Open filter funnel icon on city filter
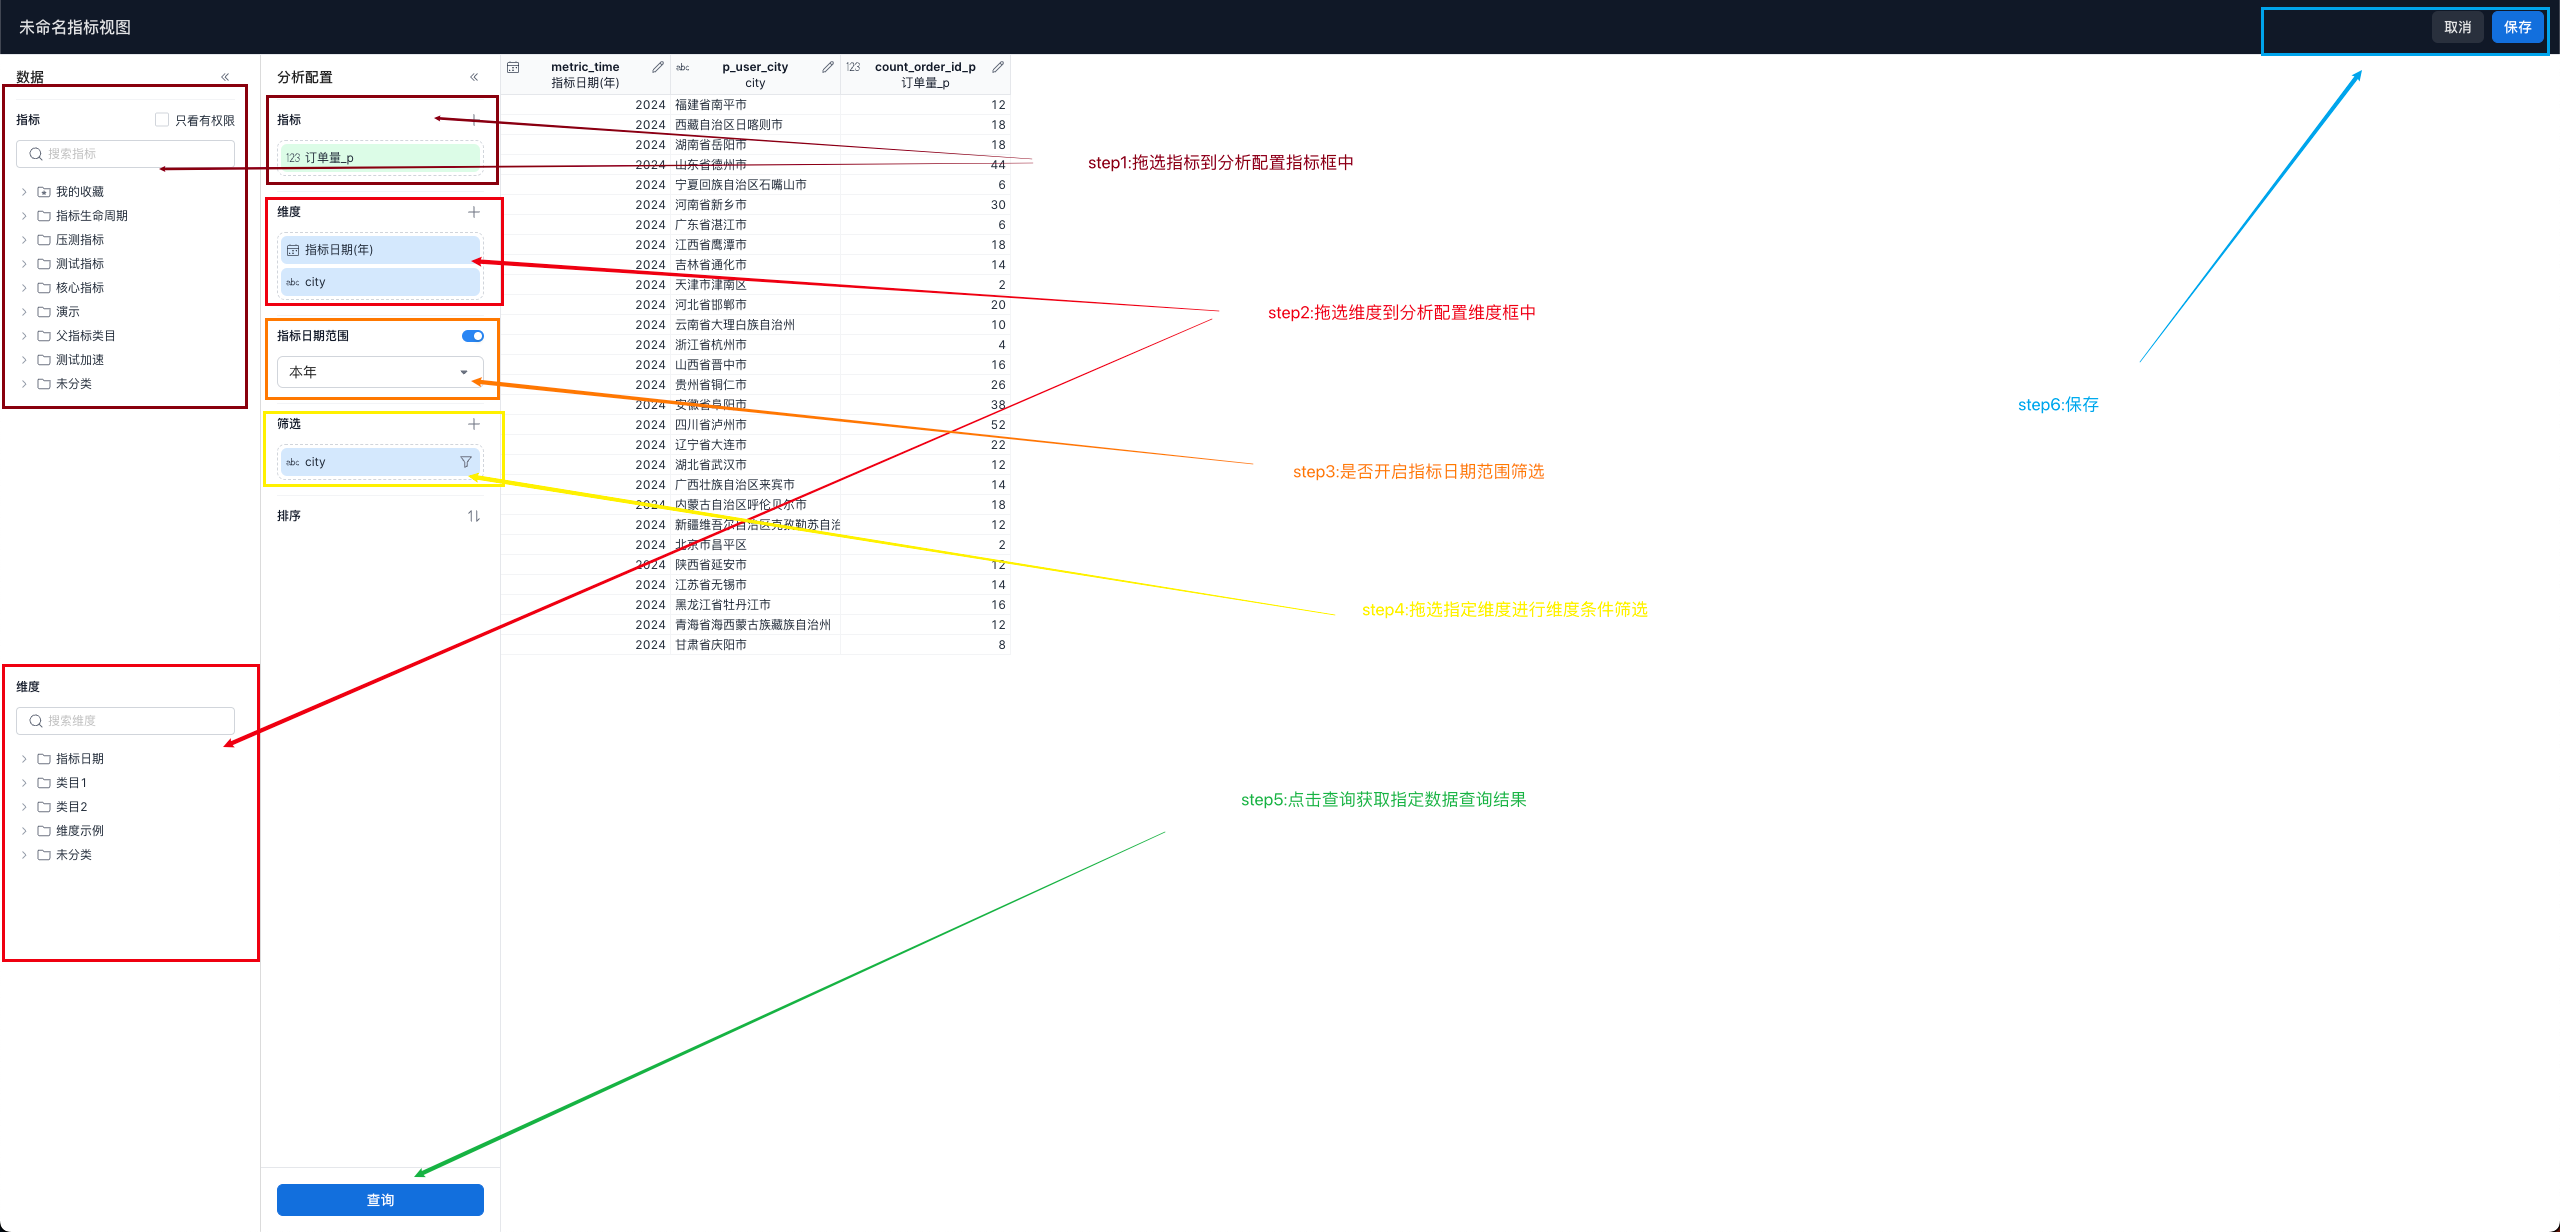This screenshot has height=1232, width=2560. tap(466, 462)
